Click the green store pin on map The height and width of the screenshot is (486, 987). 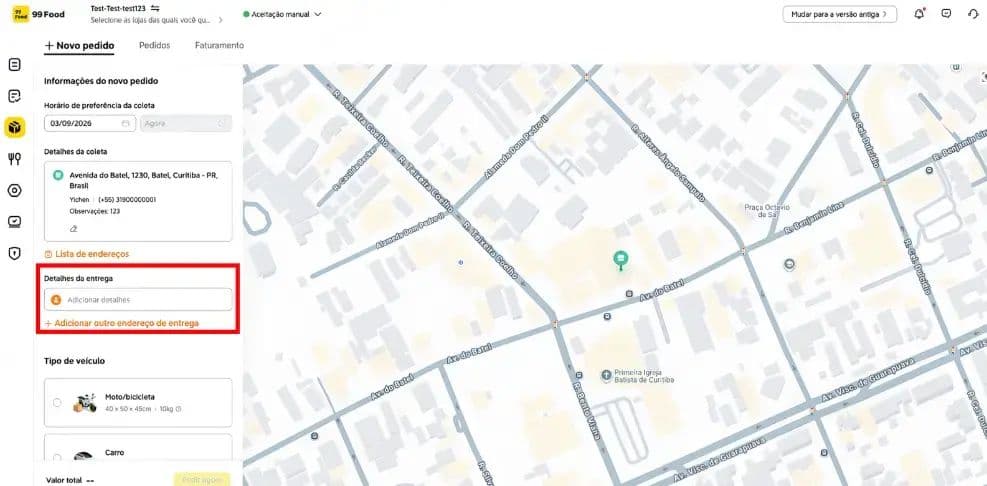(x=621, y=260)
